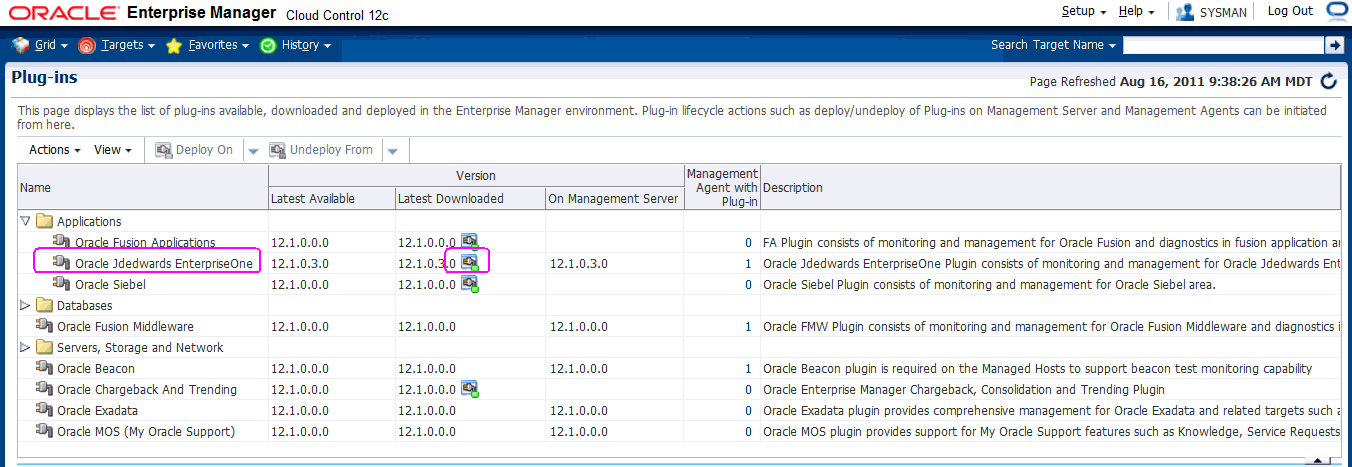The height and width of the screenshot is (467, 1352).
Task: Click Jdedwards EnterpriseOne downloaded status icon
Action: pos(470,263)
